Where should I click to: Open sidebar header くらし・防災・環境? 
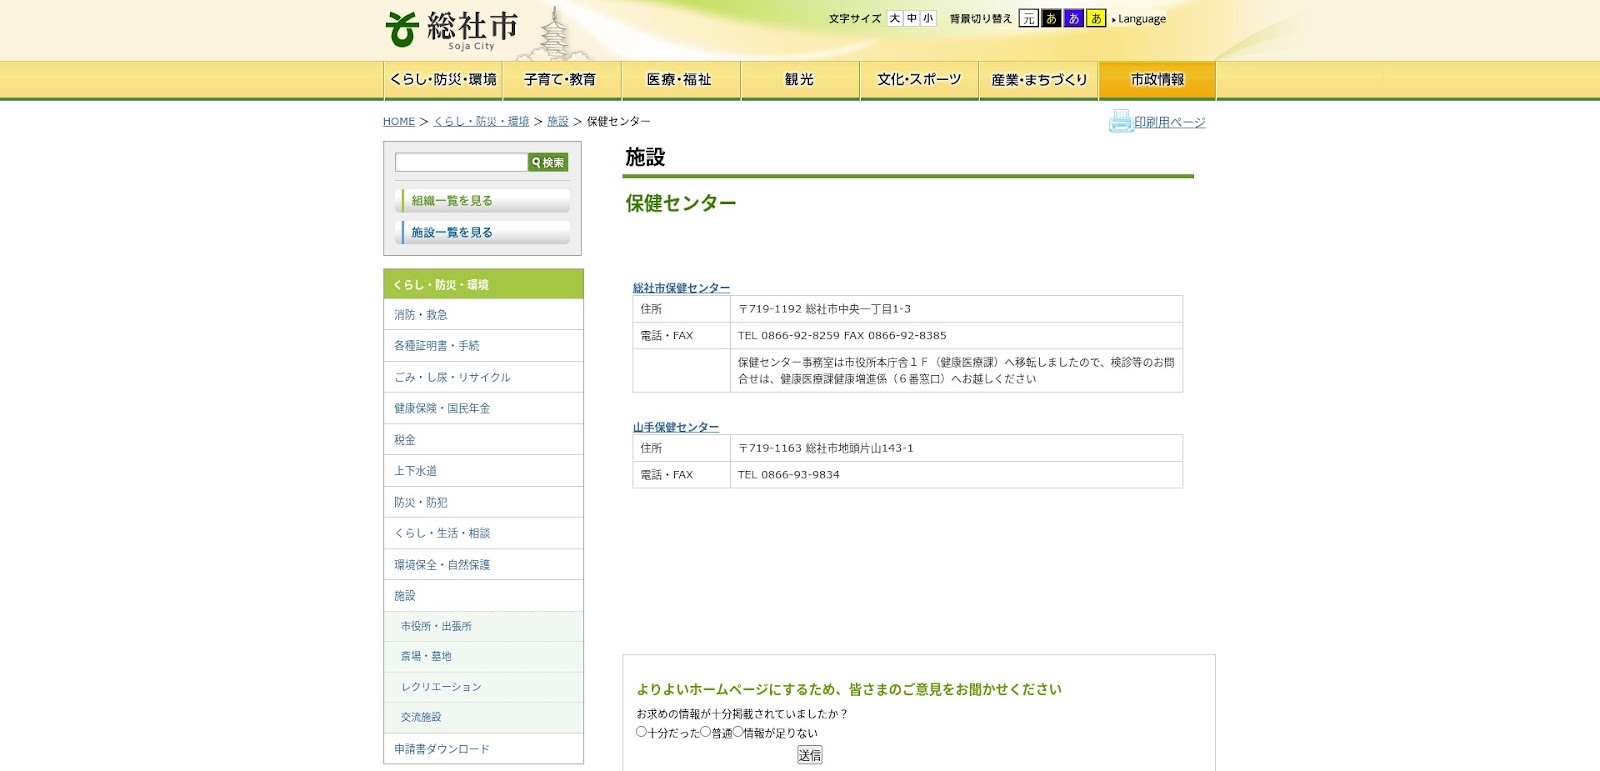[483, 284]
